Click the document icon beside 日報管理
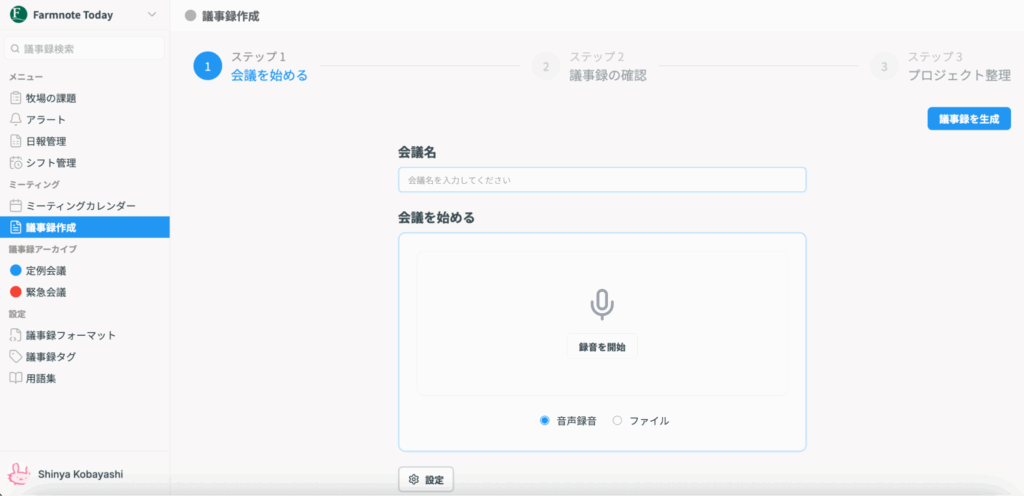 click(15, 141)
